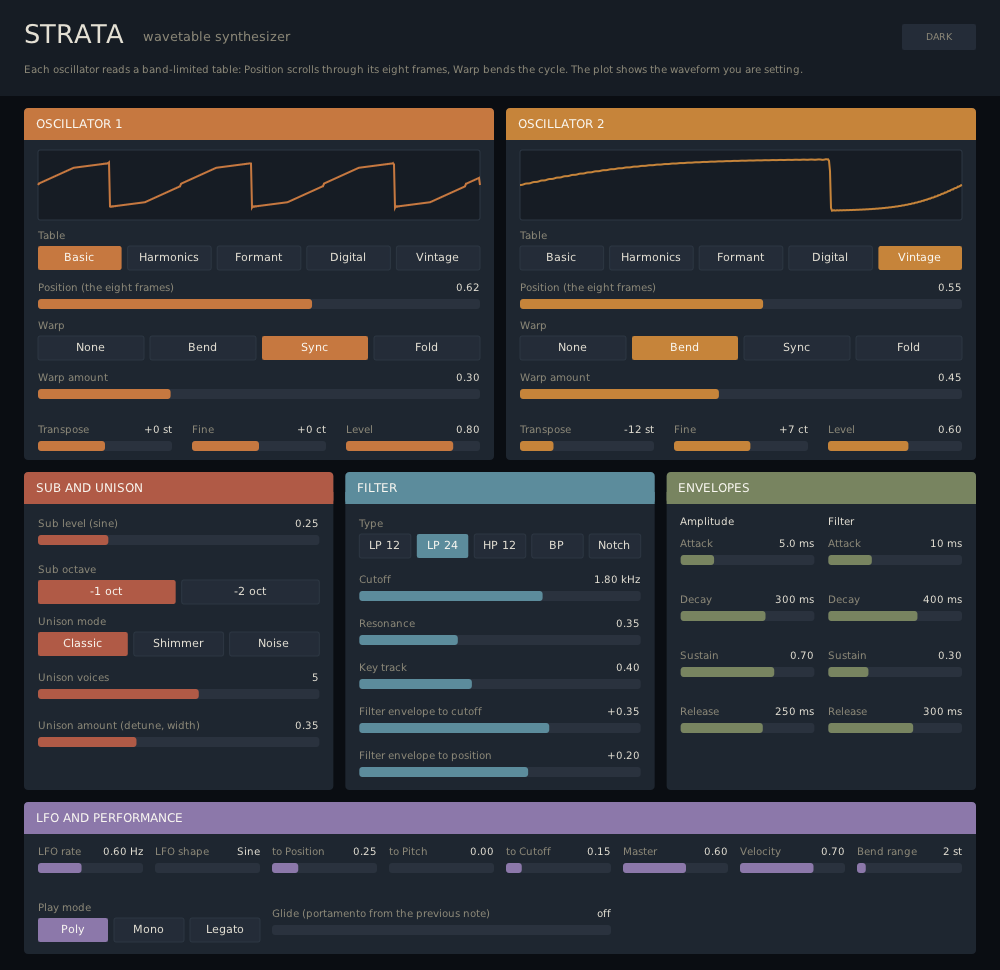Switch unison mode to Classic

83,643
